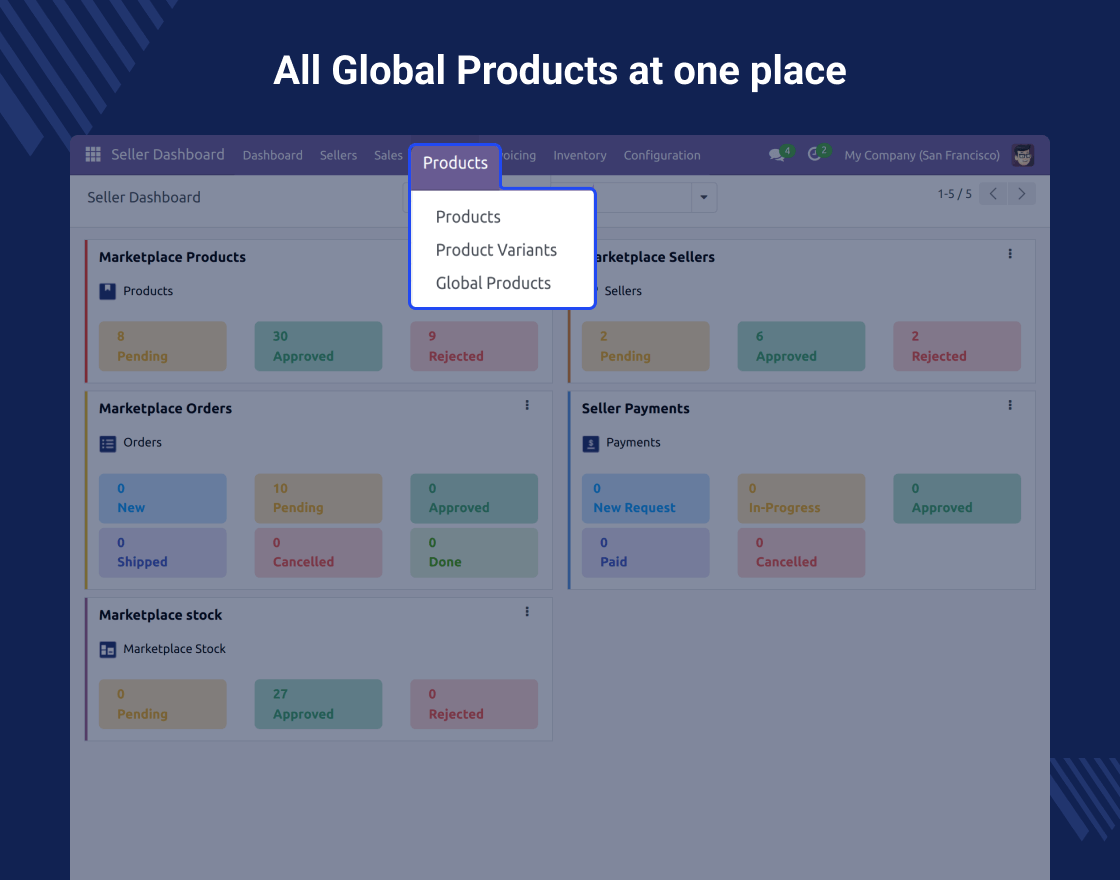Open 0 Cancelled orders tile

[319, 552]
